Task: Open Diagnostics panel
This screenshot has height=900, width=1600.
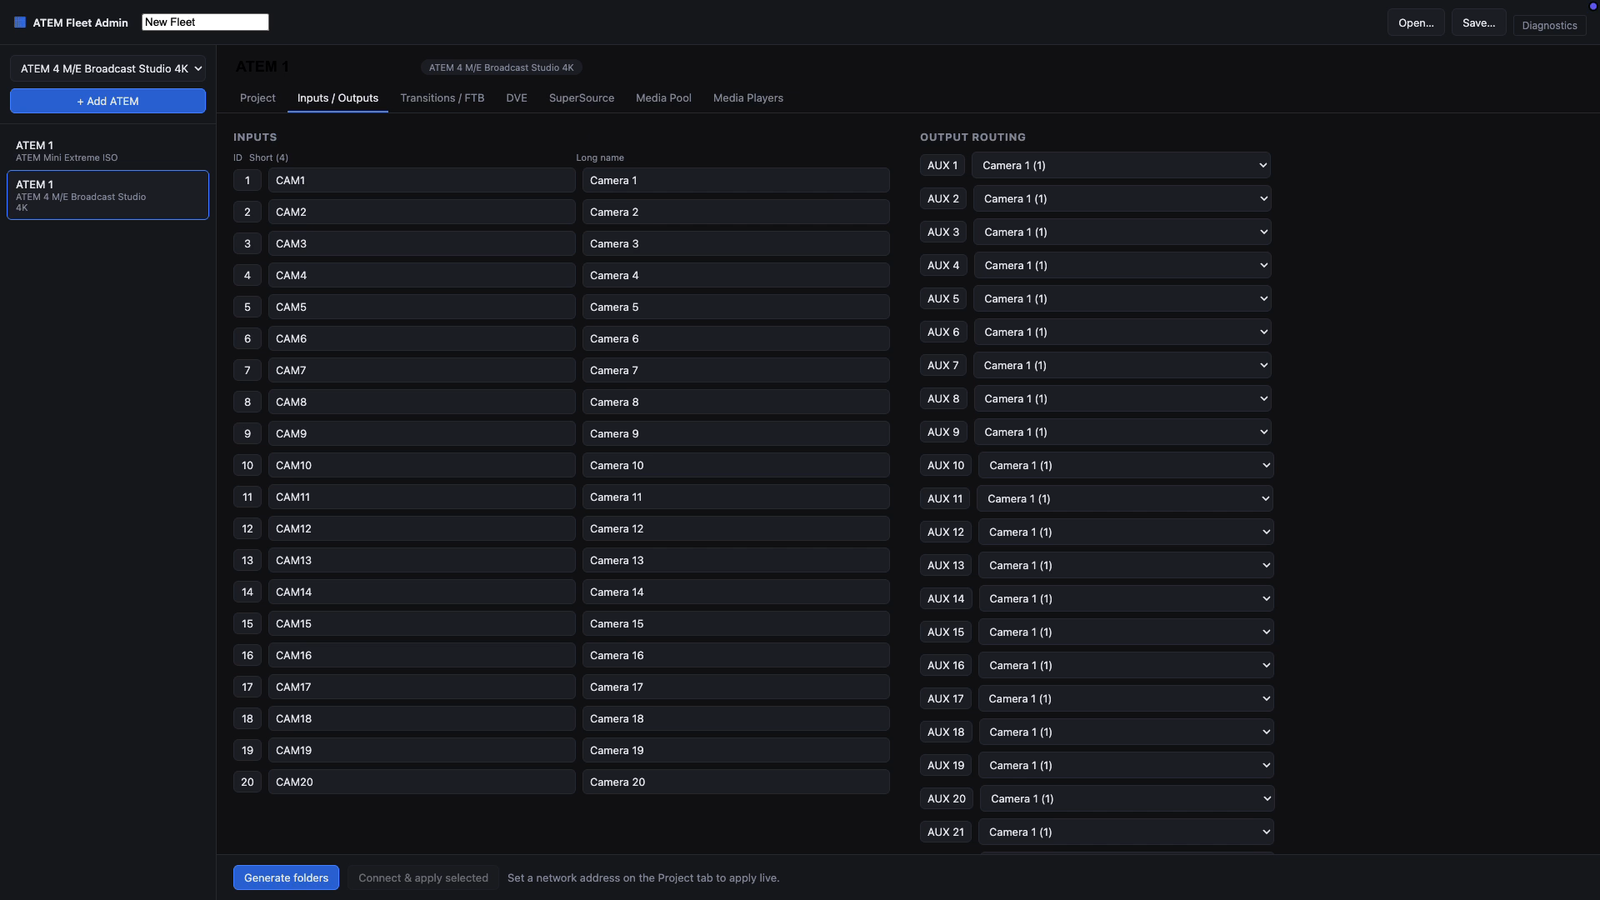Action: click(x=1549, y=25)
